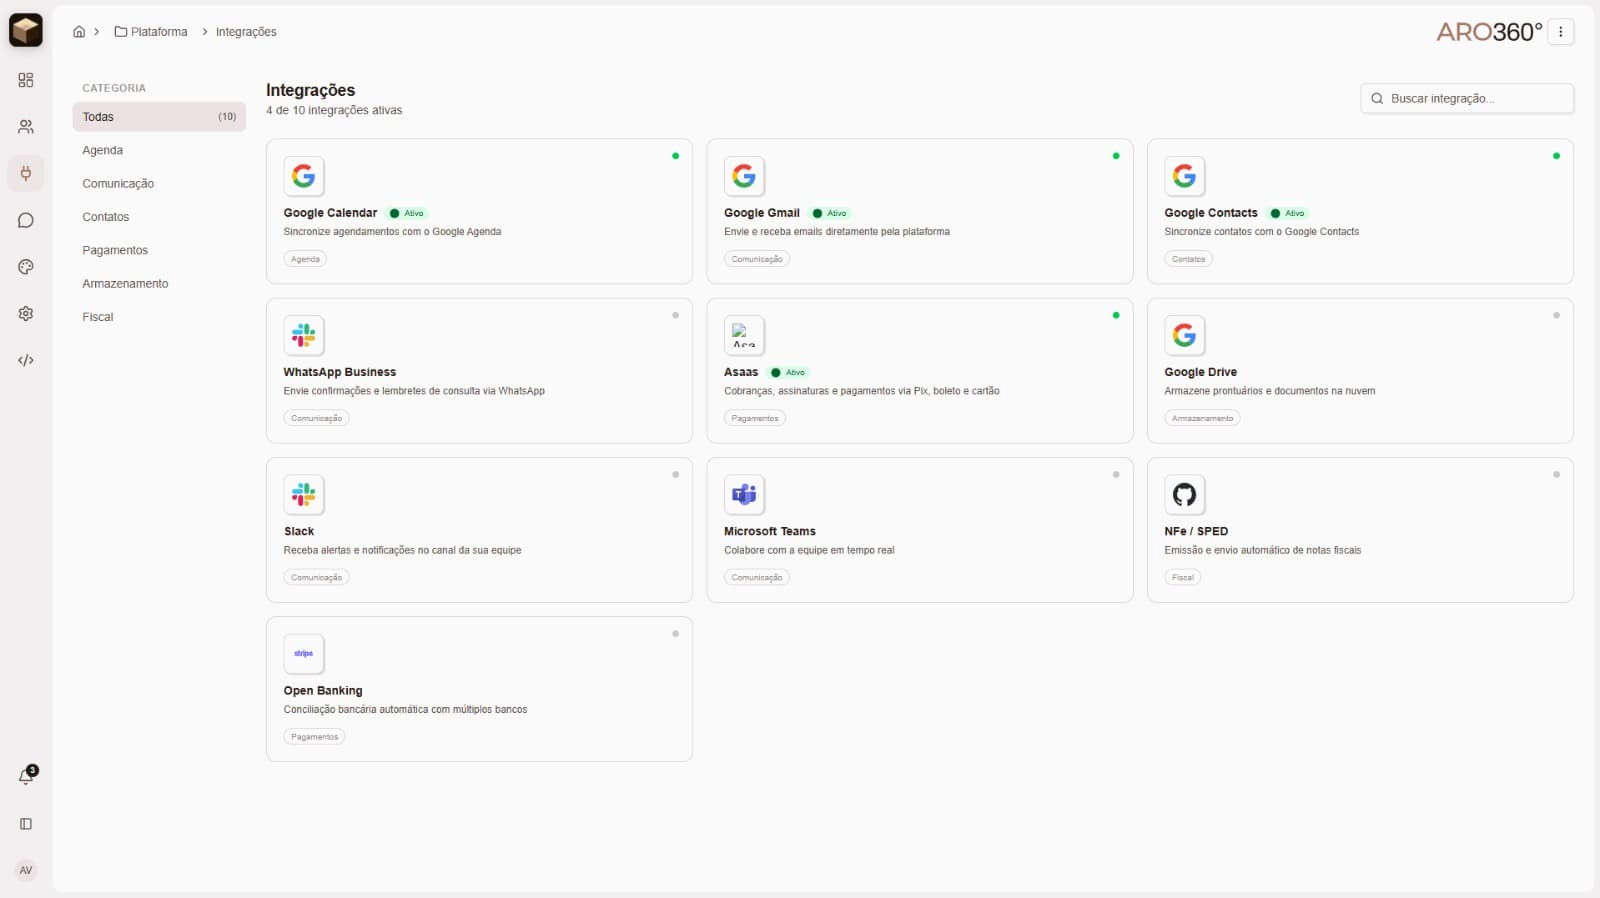This screenshot has width=1600, height=898.
Task: Open the Google Contacts card title
Action: [1211, 213]
